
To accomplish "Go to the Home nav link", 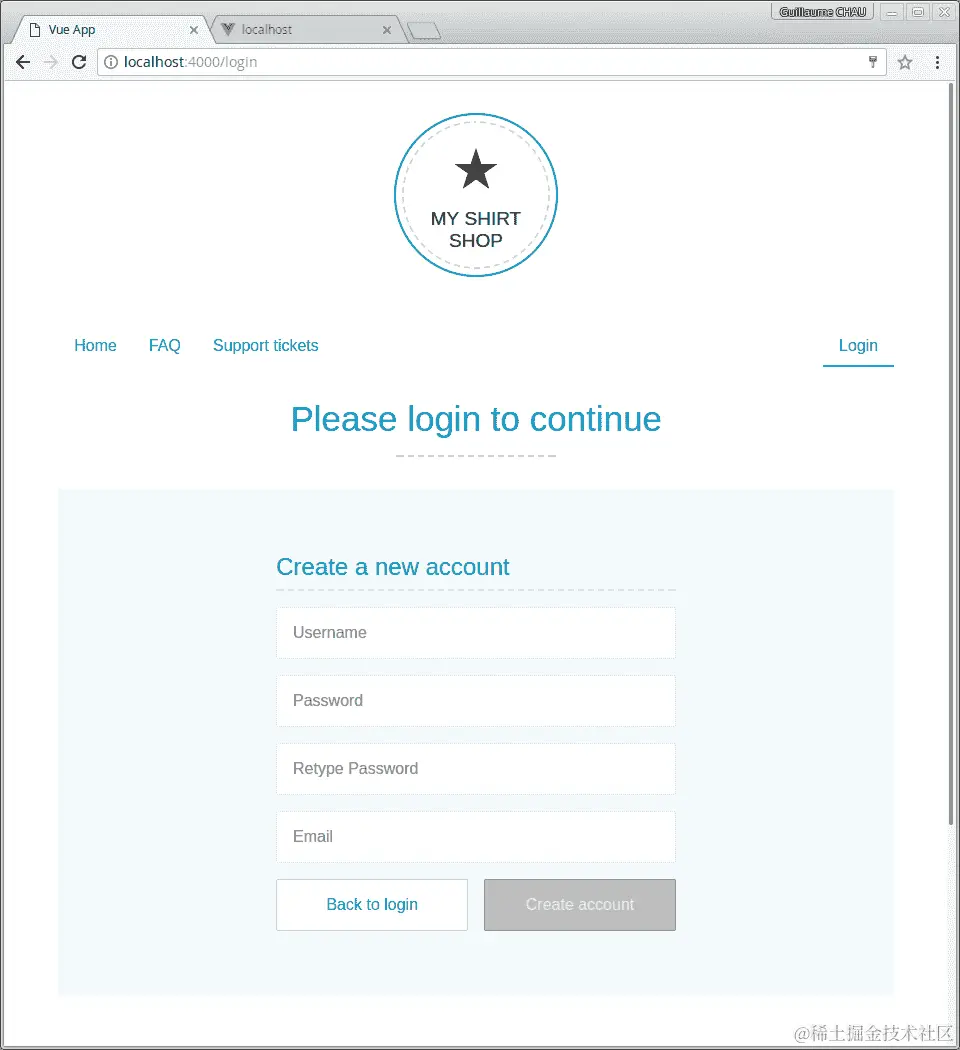I will (95, 346).
